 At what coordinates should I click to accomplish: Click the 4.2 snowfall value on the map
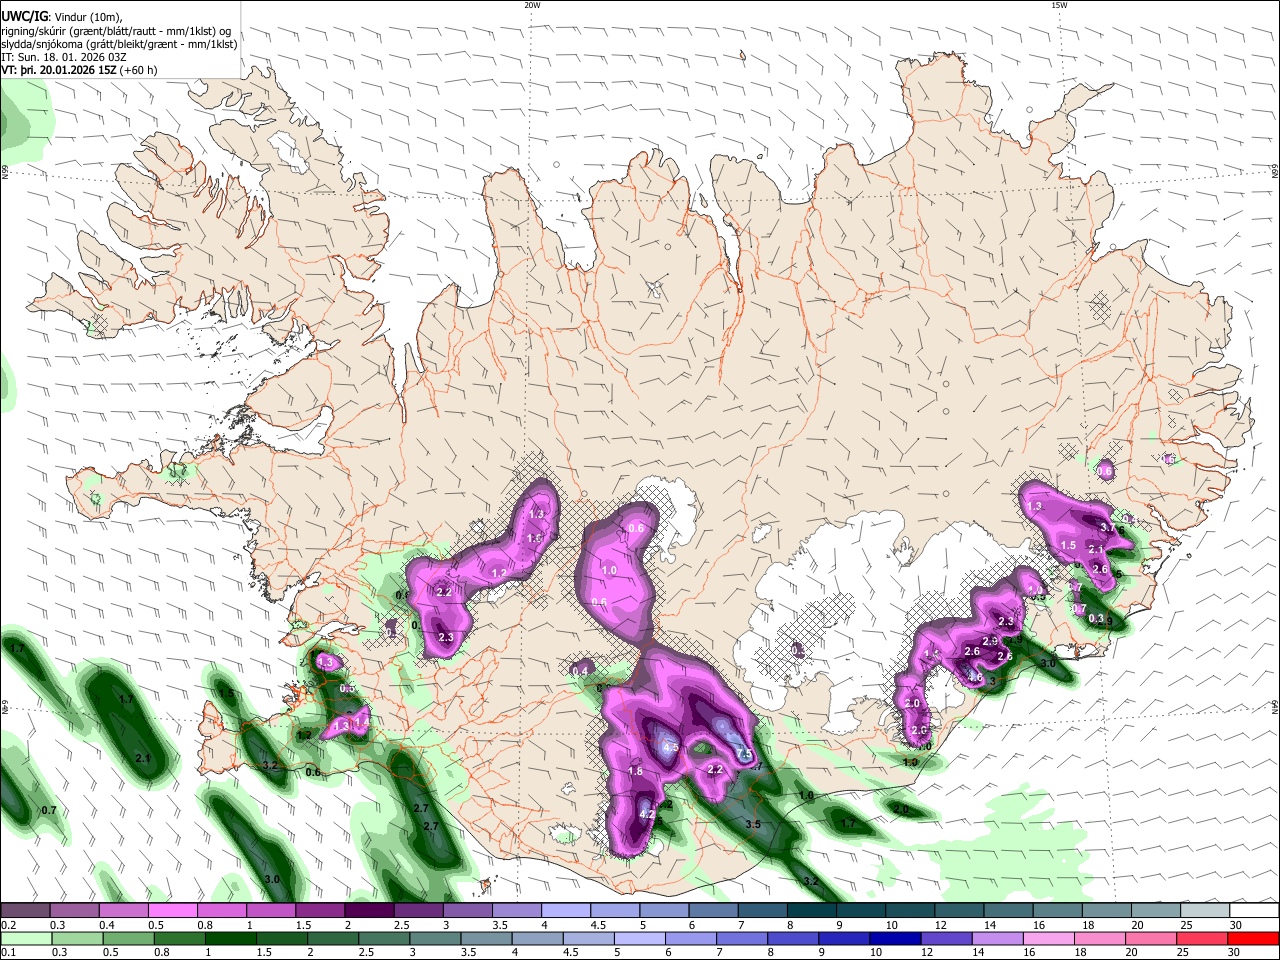[646, 814]
